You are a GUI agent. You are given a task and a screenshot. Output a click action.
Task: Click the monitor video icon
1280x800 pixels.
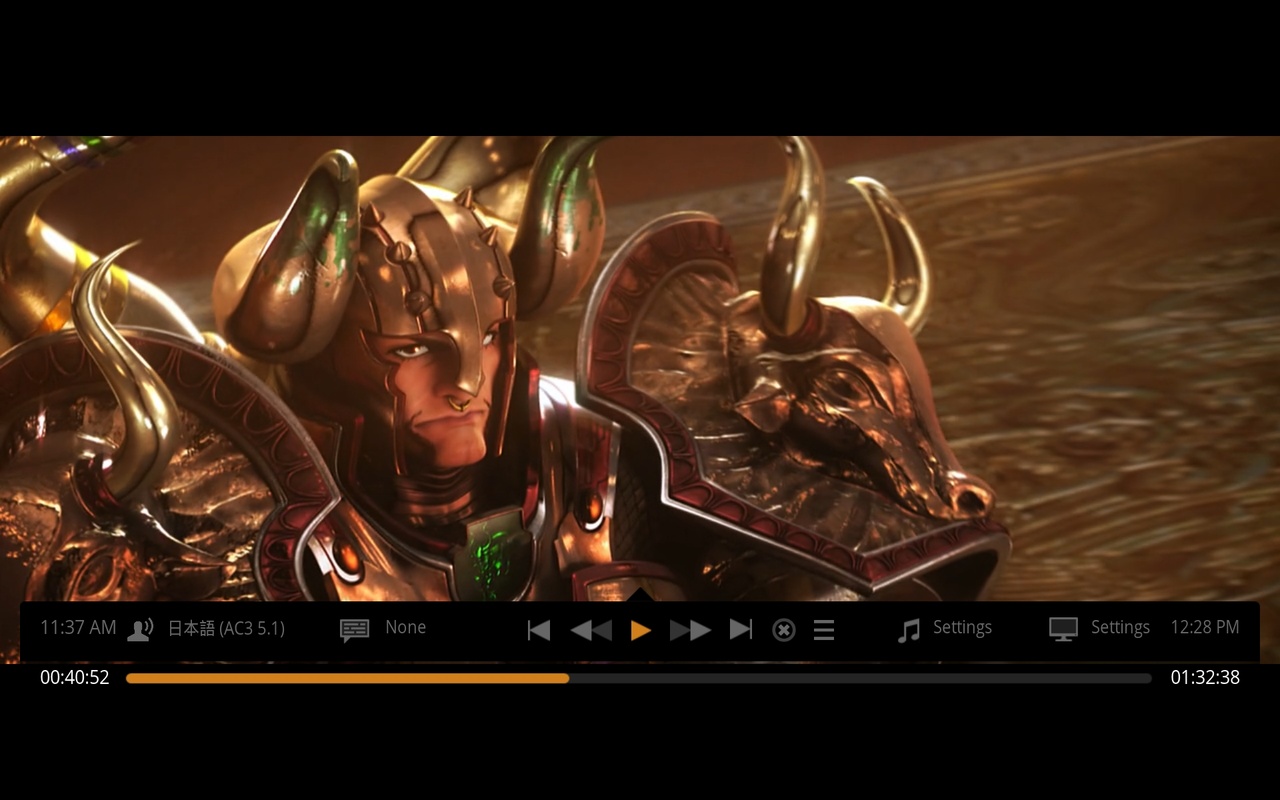[1063, 629]
